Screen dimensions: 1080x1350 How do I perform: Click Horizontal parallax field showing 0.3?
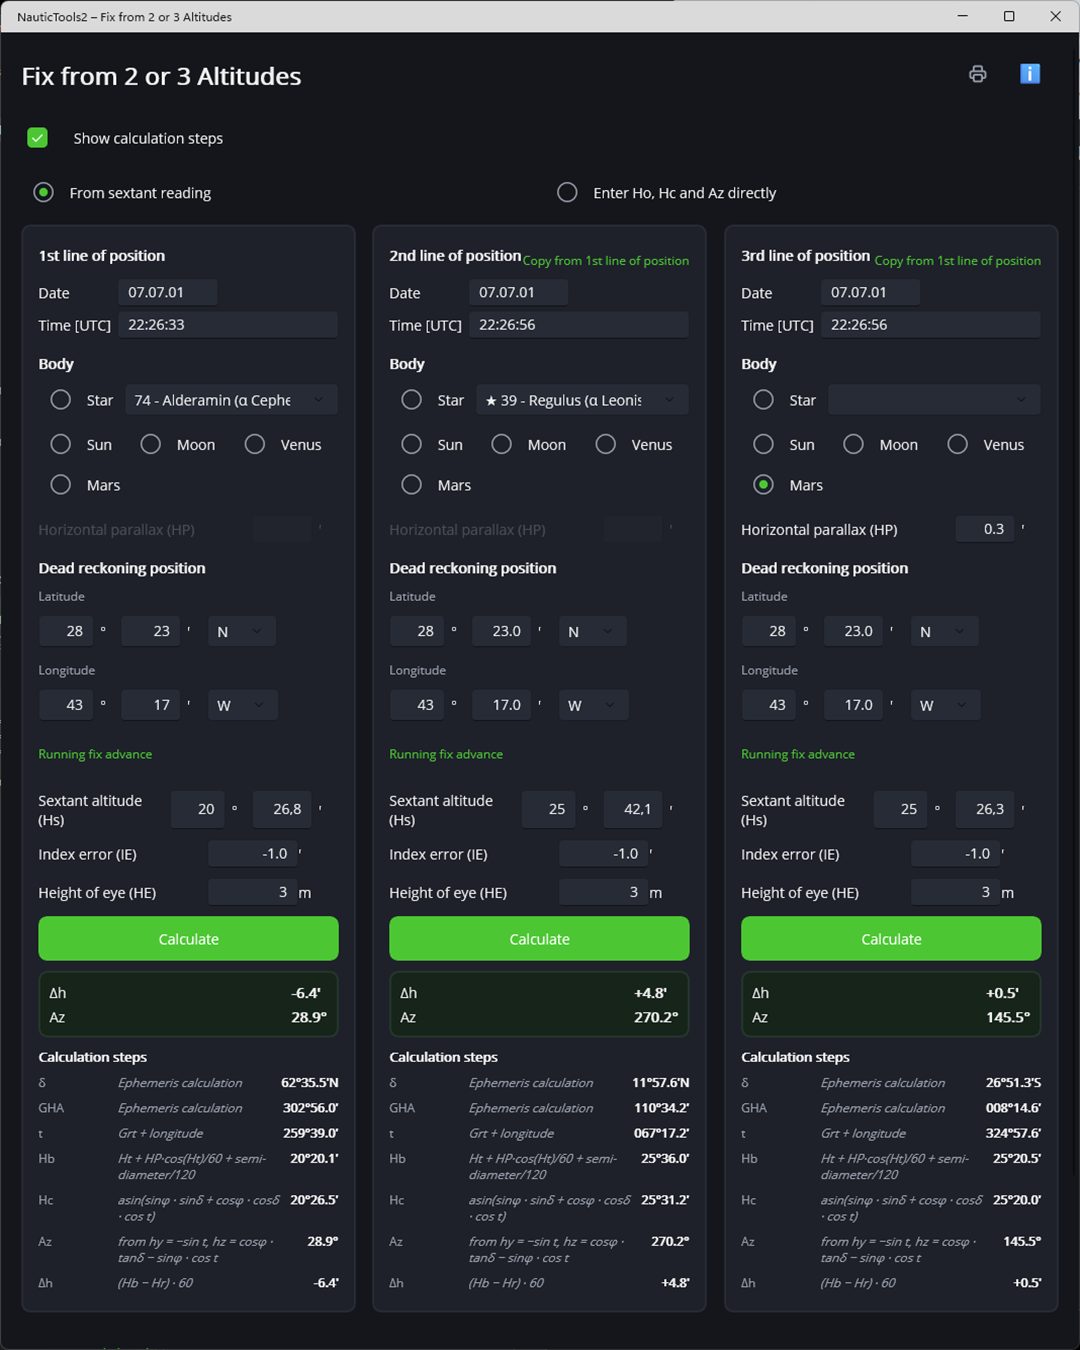tap(984, 529)
